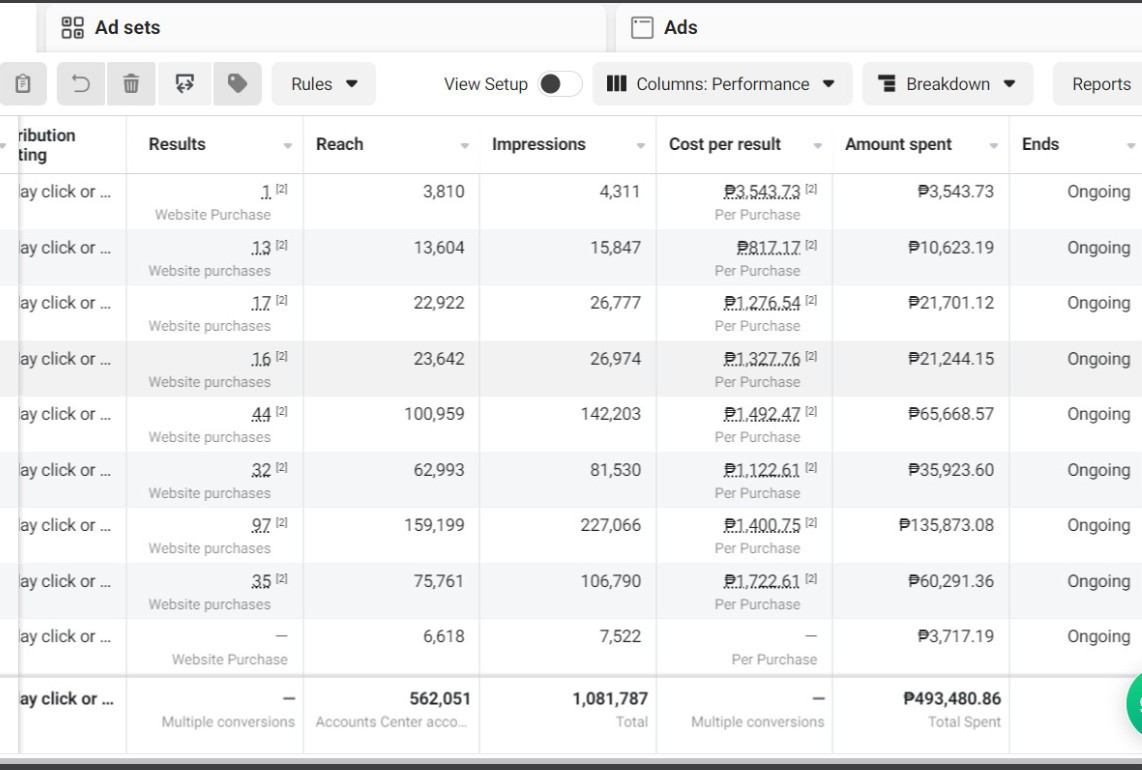
Task: Select impressions value 26,974
Action: pyautogui.click(x=615, y=359)
